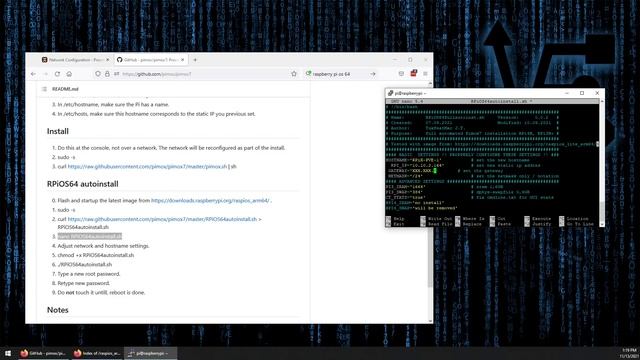This screenshot has width=640, height=360.
Task: Open the RPiOS64autoinstall.sh raw link
Action: tap(162, 219)
